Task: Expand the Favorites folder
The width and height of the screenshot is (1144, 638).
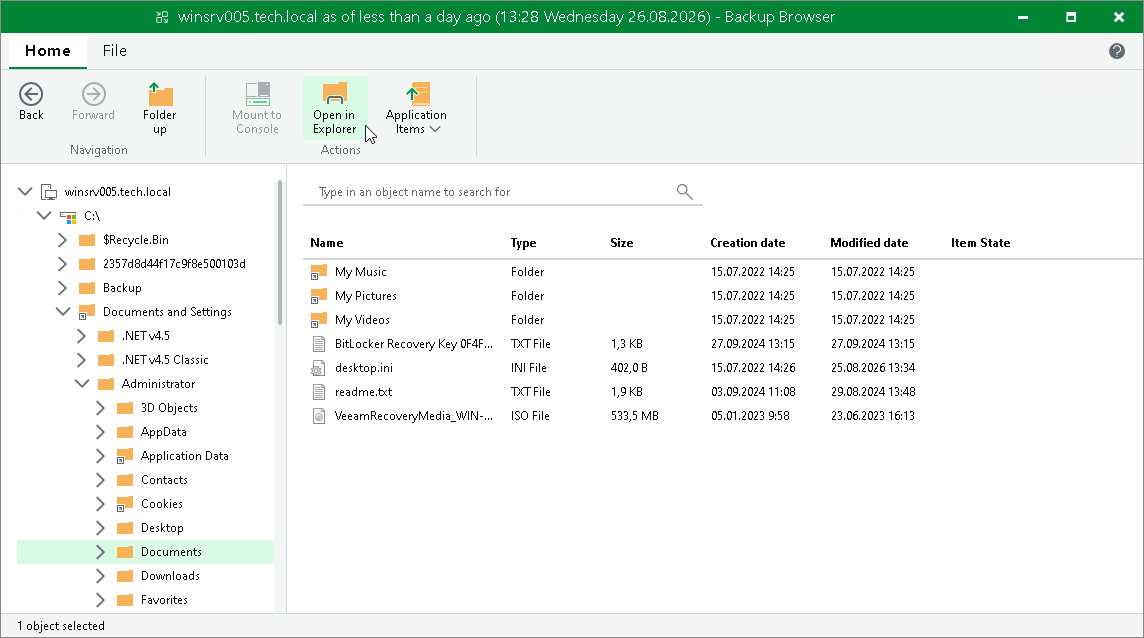Action: 100,600
